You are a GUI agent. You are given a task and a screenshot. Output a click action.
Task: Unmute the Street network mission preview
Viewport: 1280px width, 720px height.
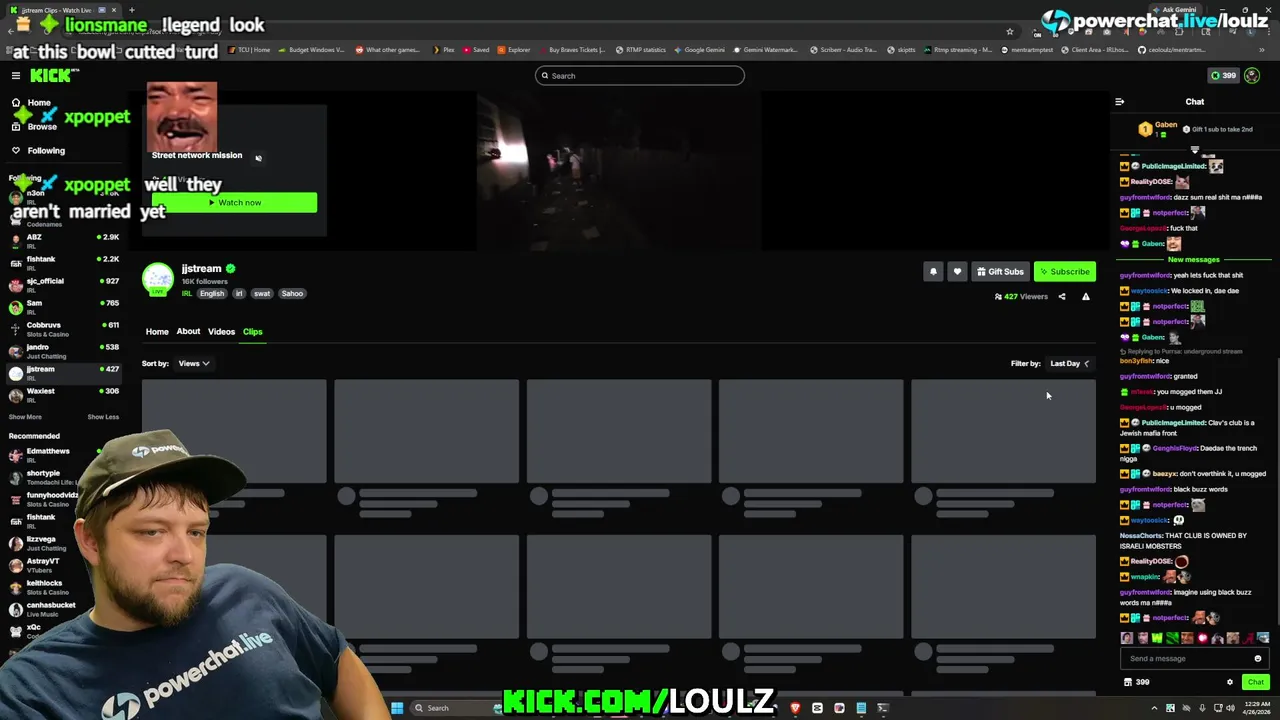[x=258, y=158]
